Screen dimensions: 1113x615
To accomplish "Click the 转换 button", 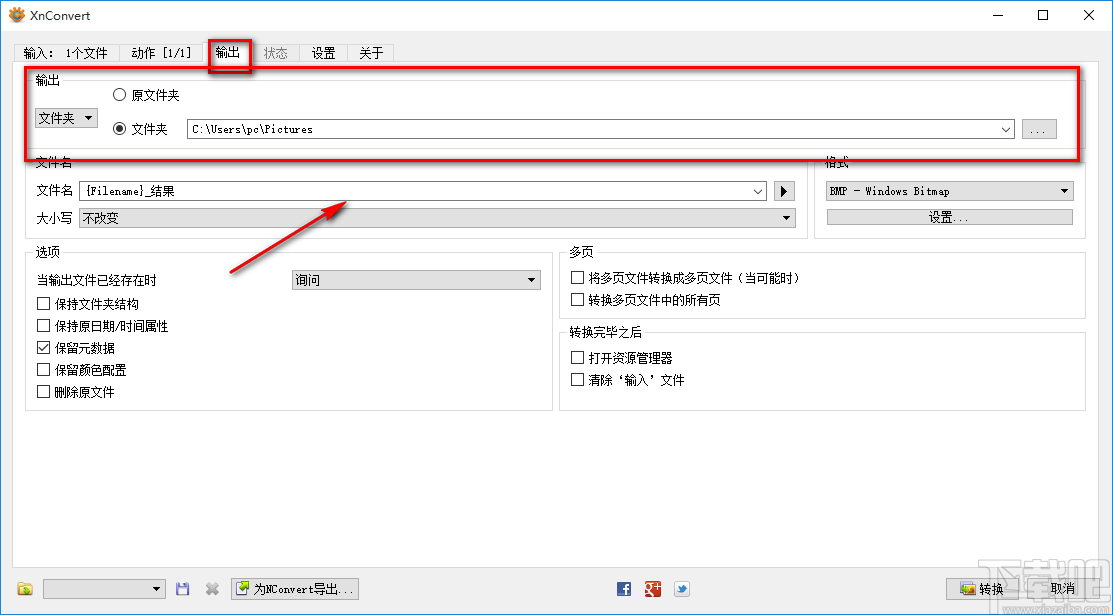I will pyautogui.click(x=982, y=589).
